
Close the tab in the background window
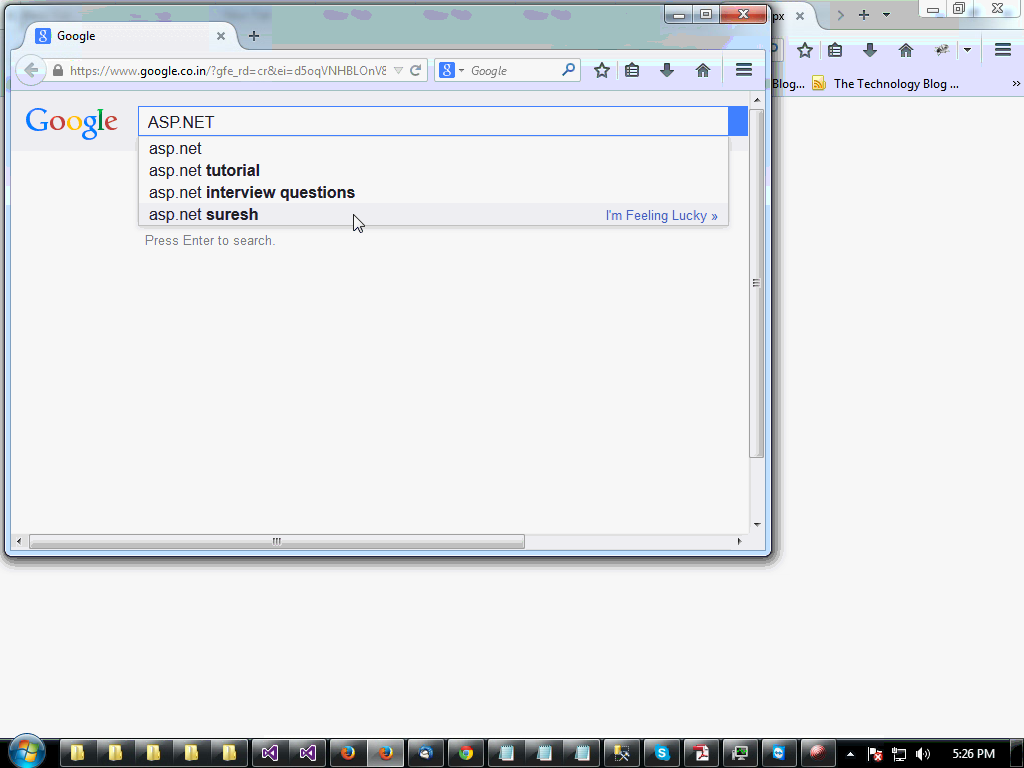click(799, 16)
